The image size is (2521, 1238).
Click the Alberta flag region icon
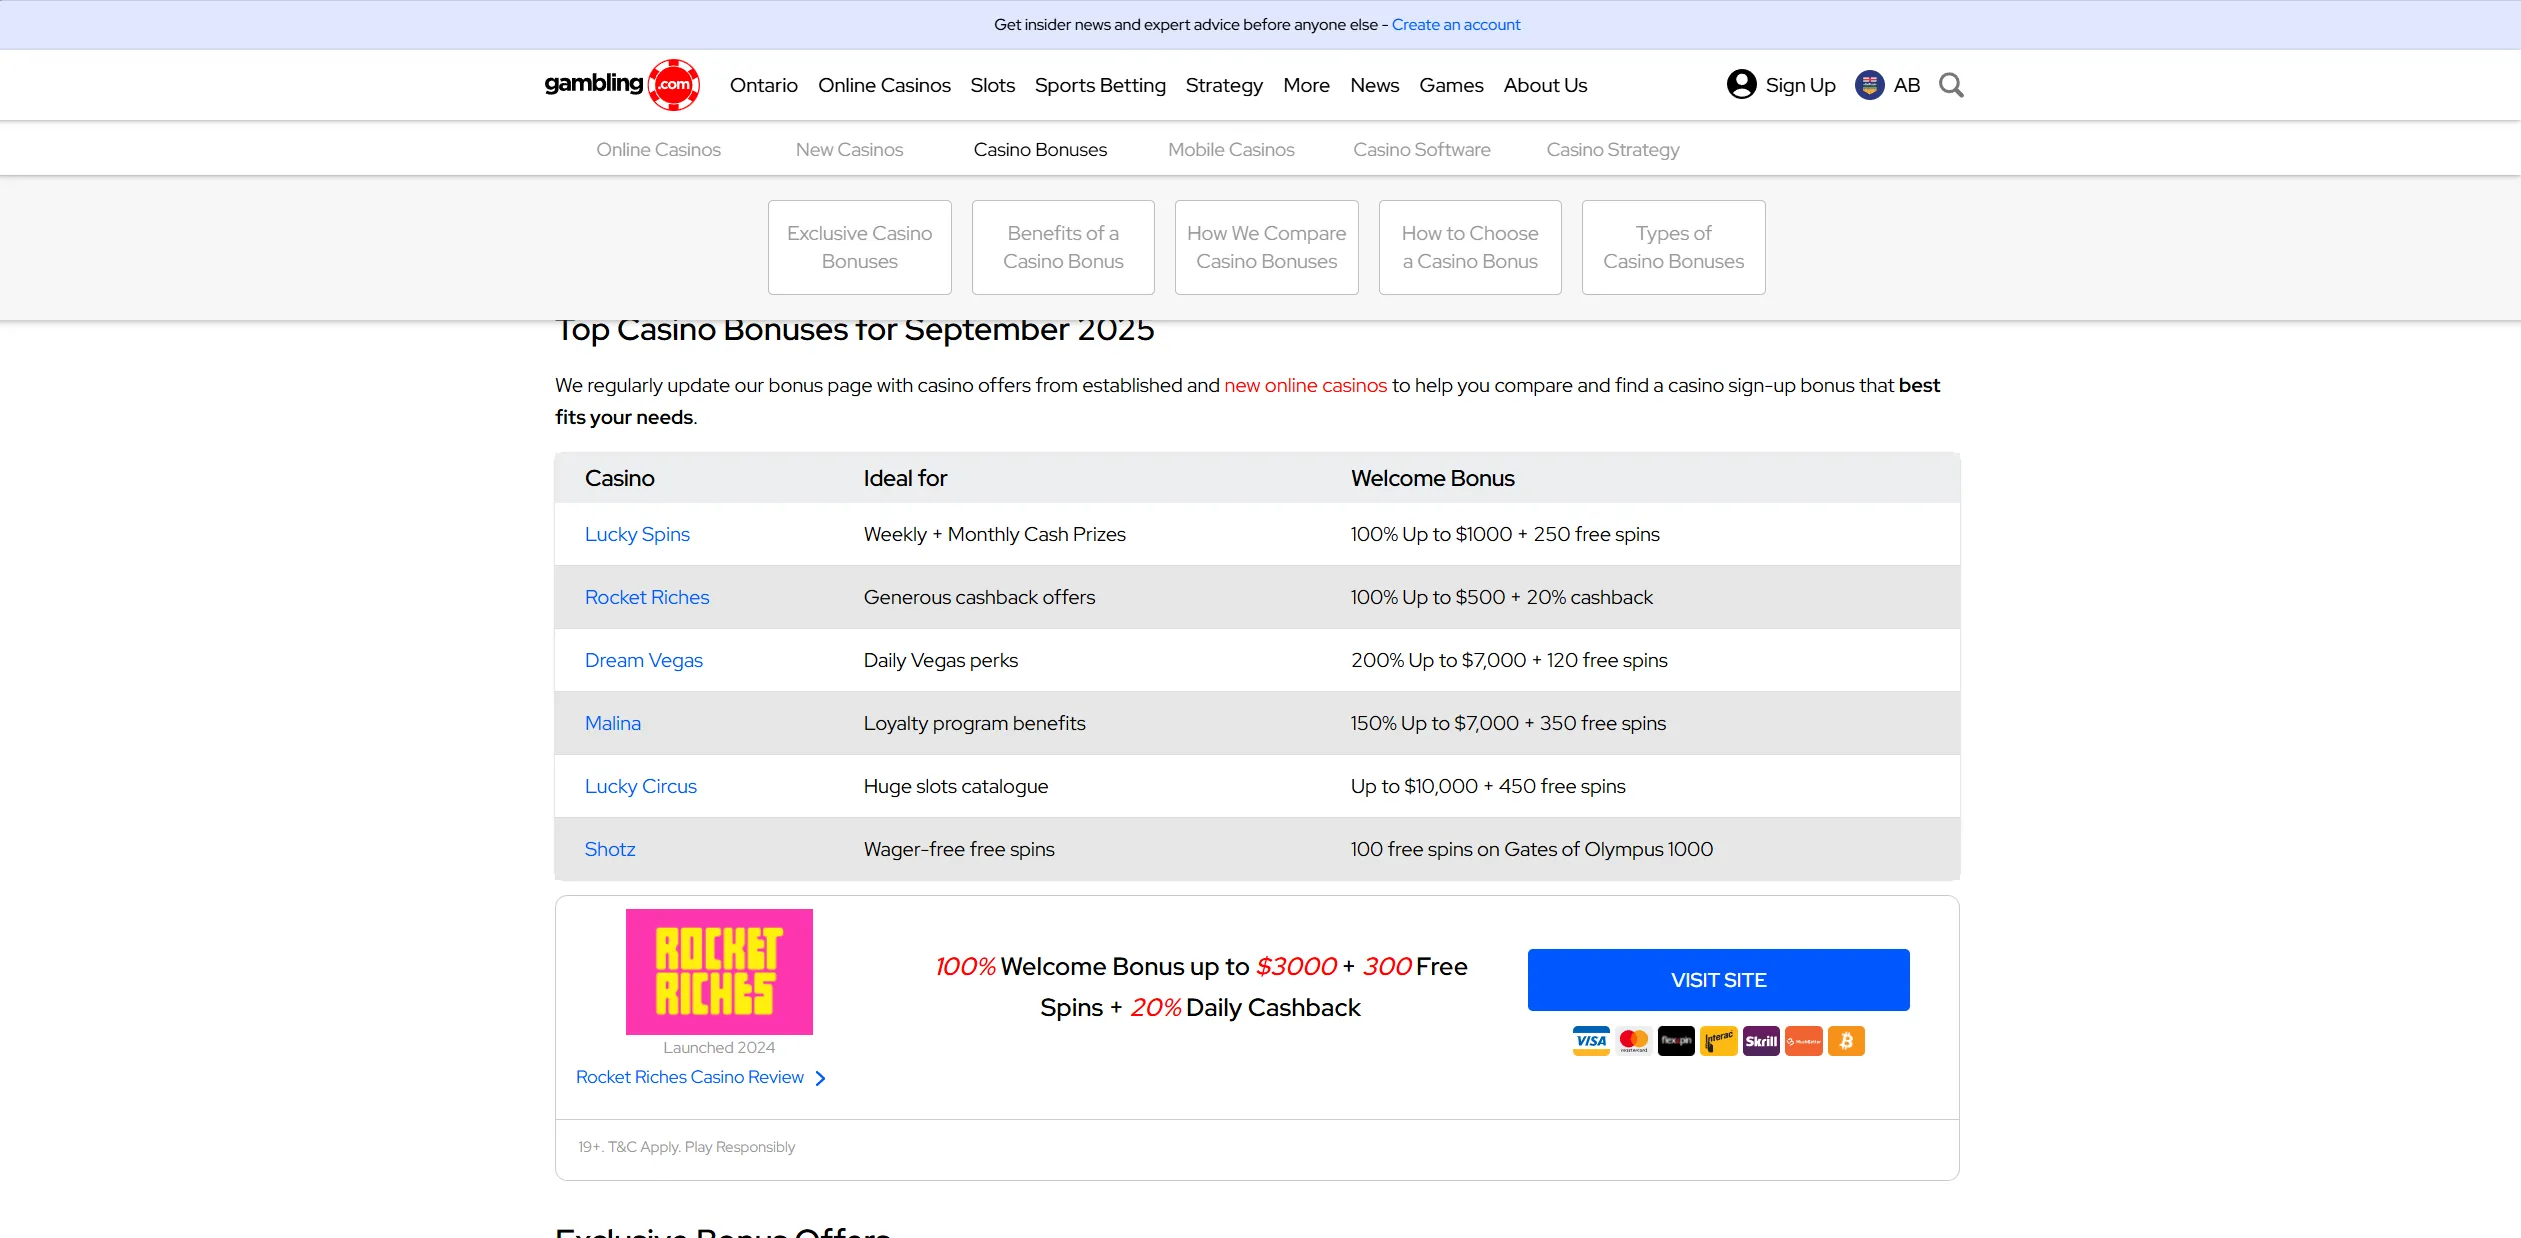pyautogui.click(x=1869, y=85)
